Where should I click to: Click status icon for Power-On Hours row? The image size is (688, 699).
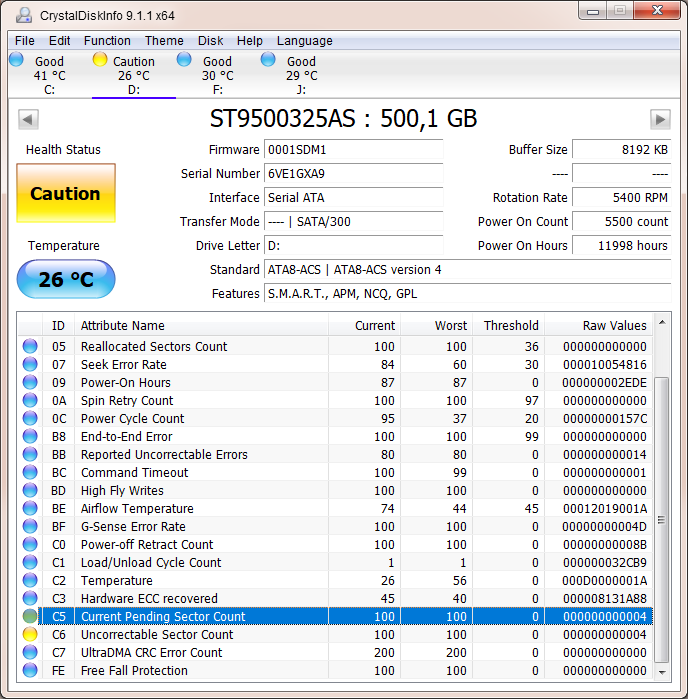(x=30, y=382)
